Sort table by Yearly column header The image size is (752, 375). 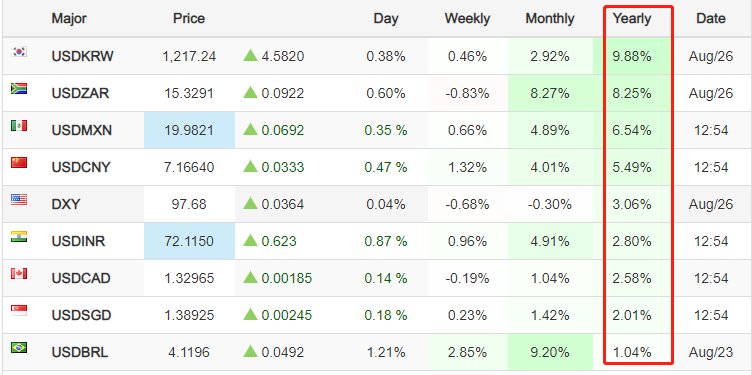point(632,19)
